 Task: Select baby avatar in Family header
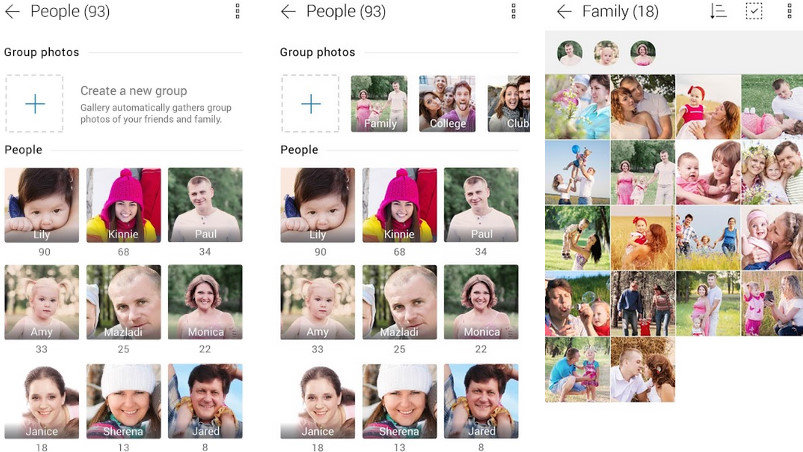point(606,53)
